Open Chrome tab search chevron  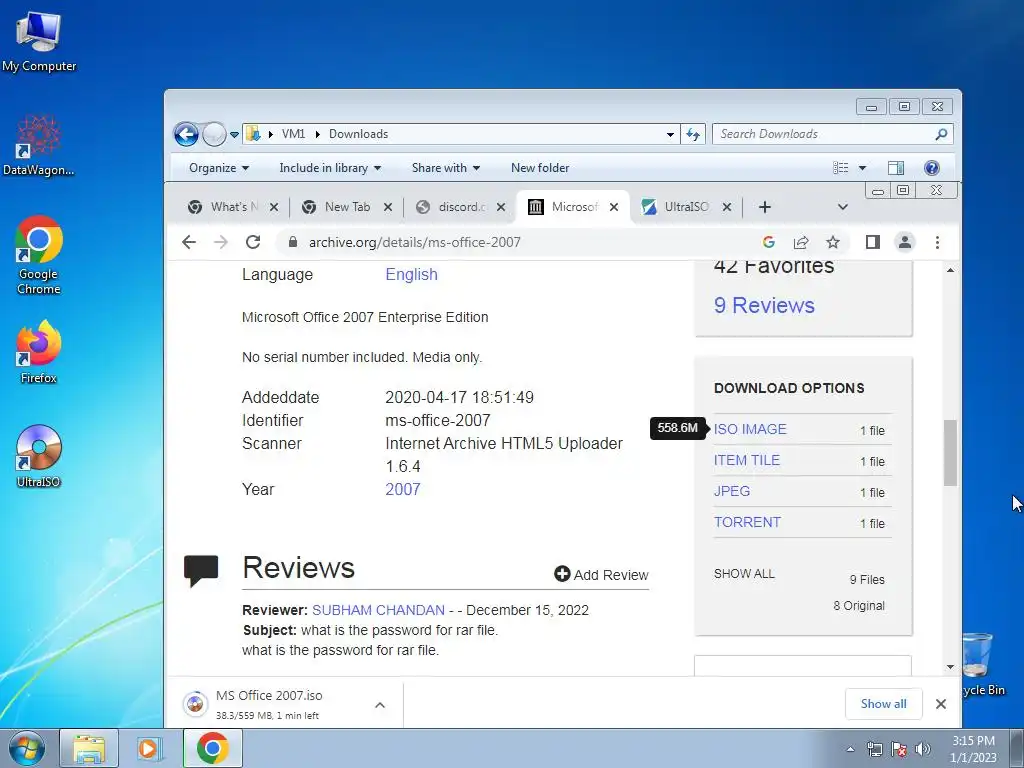click(842, 207)
